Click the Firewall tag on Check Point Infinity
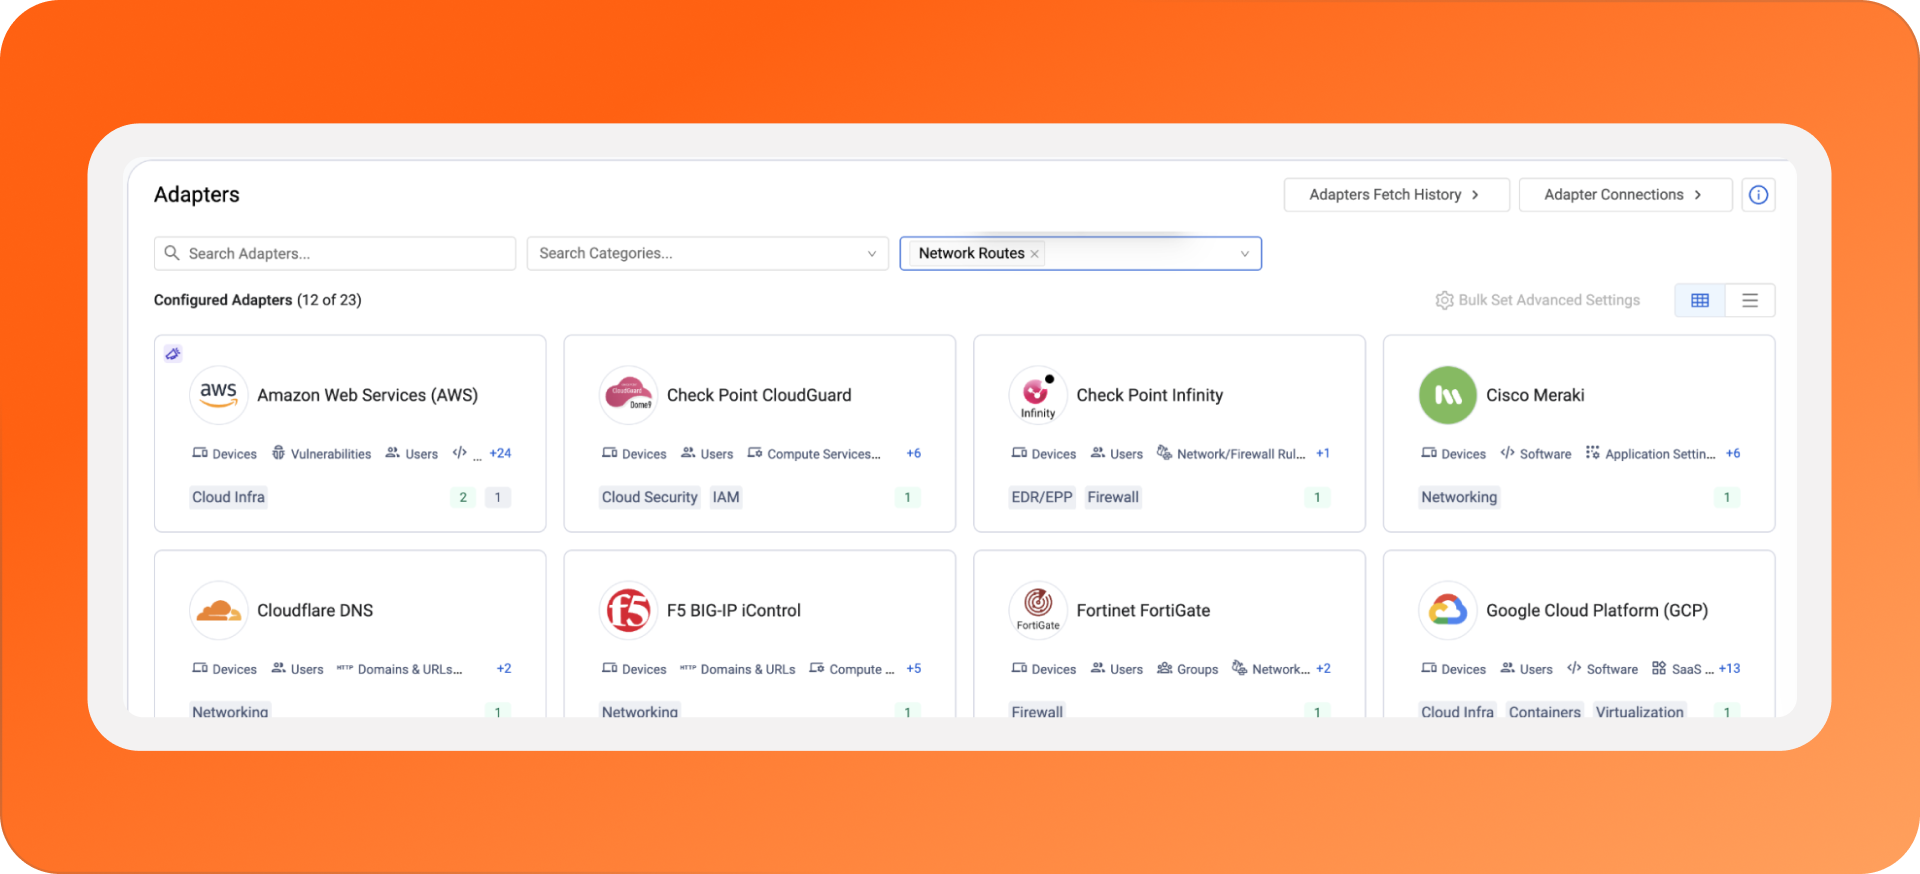 [1113, 497]
